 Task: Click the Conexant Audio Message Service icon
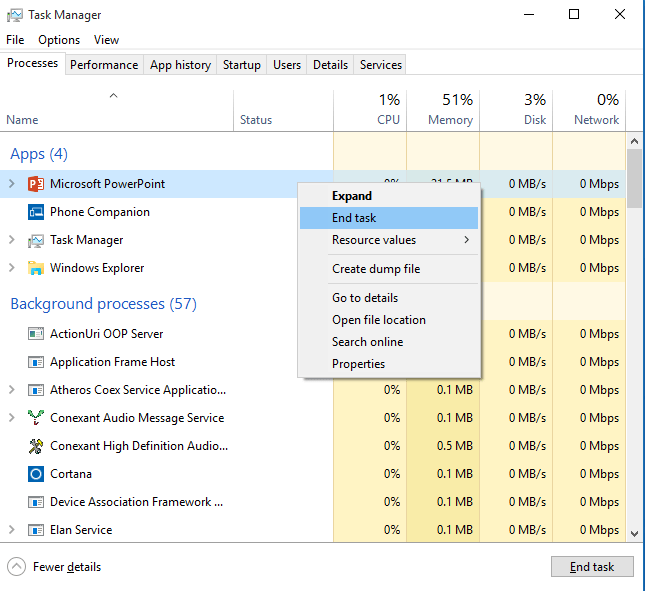(x=36, y=418)
